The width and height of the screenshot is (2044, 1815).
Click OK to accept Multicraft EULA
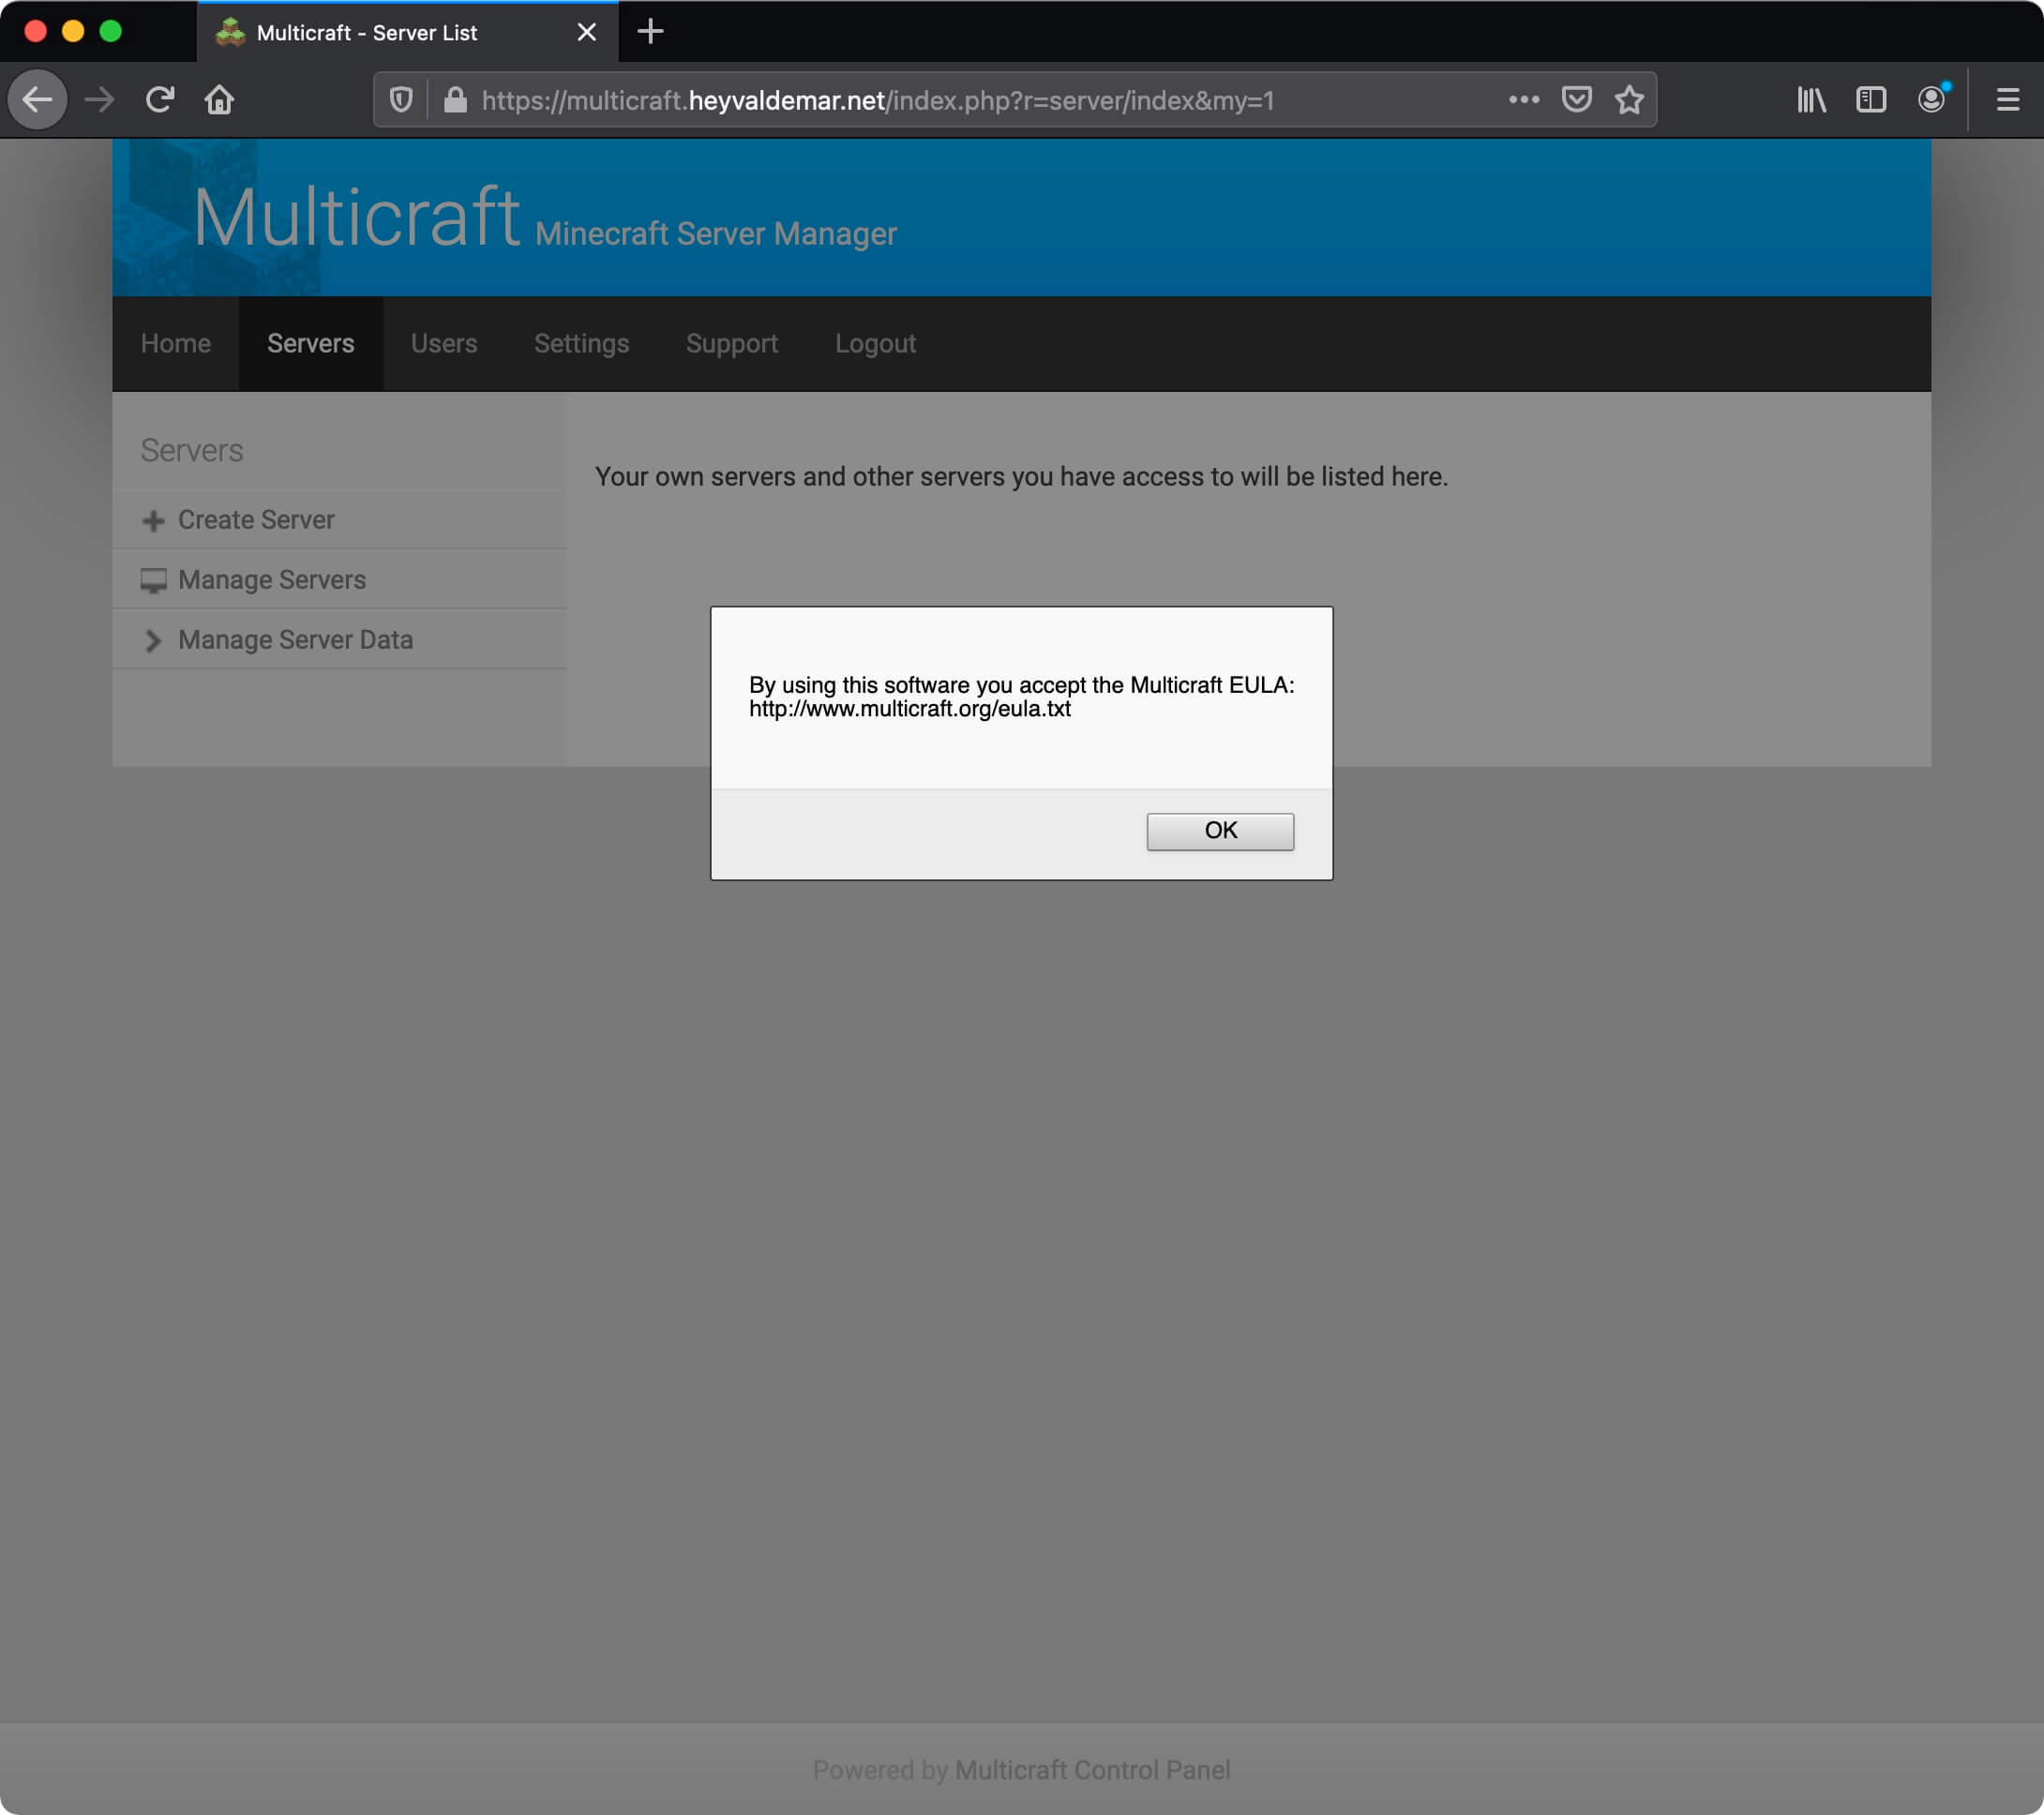1221,831
